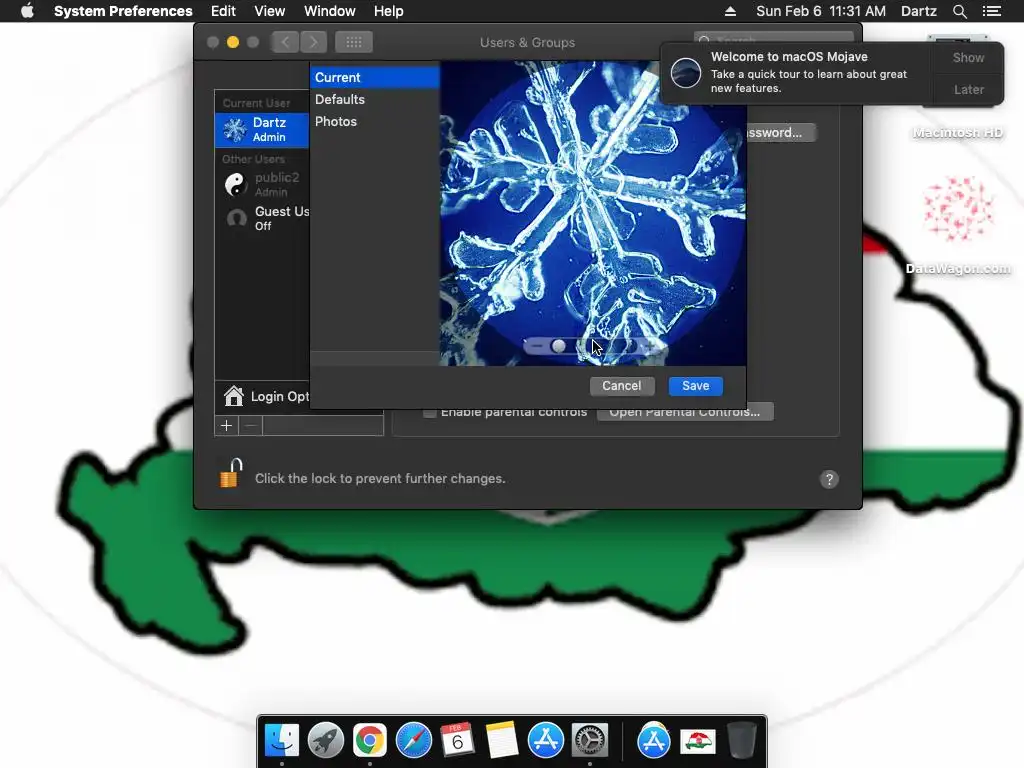This screenshot has height=768, width=1024.
Task: Go back with the toolbar back arrow
Action: click(x=285, y=42)
